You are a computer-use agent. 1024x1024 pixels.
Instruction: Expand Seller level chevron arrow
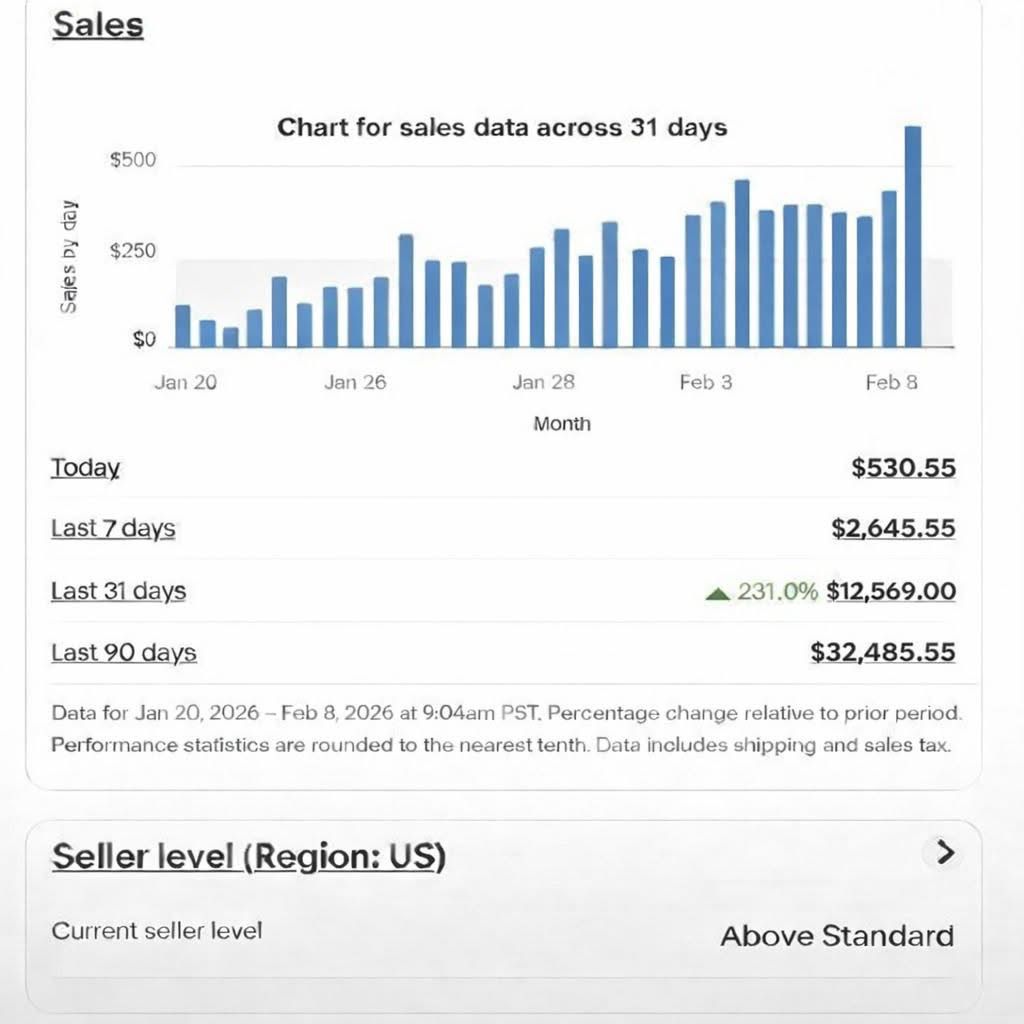coord(944,852)
